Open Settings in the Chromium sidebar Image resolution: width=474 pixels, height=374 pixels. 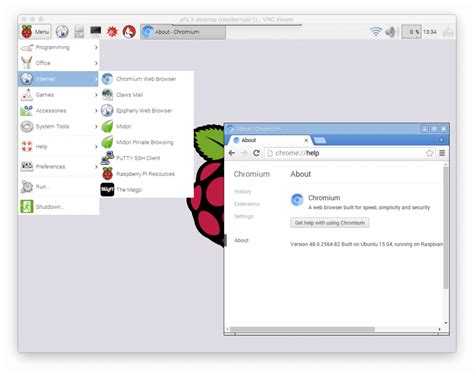[244, 216]
